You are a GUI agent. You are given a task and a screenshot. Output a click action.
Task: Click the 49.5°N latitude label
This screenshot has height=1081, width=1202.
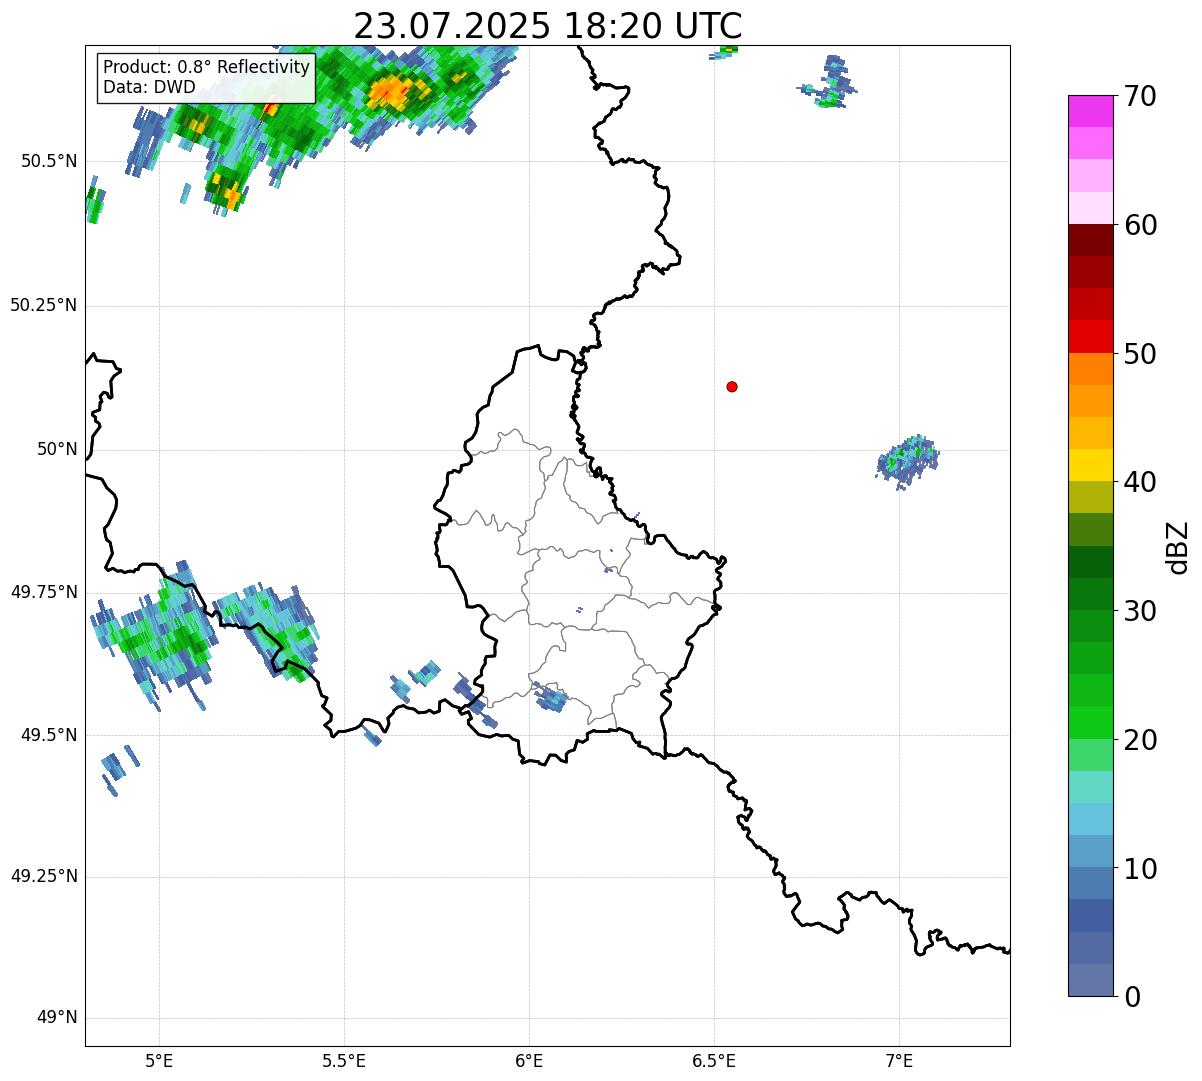click(x=49, y=735)
